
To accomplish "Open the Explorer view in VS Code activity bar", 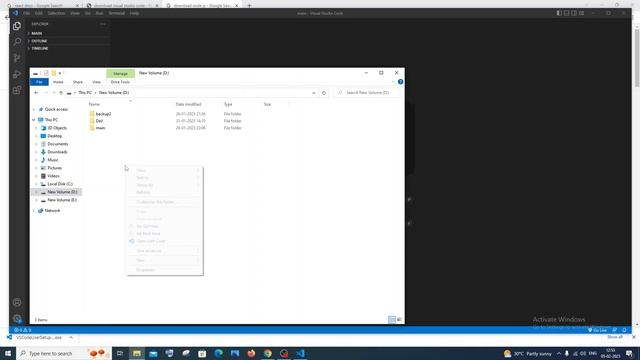I will click(17, 26).
